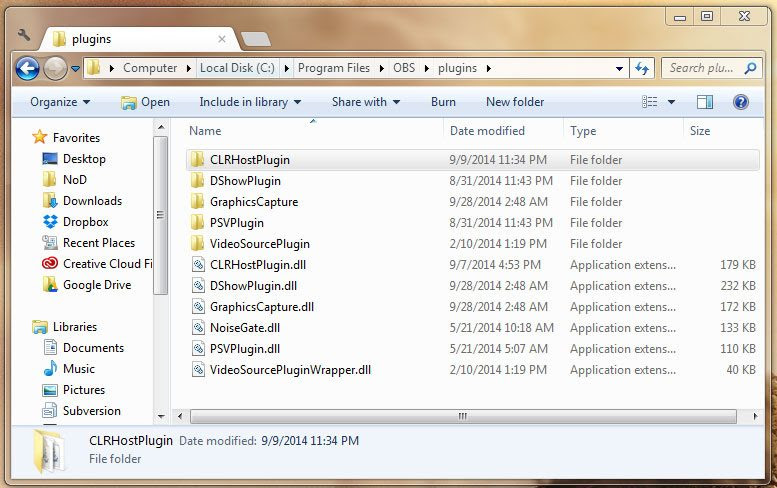
Task: Click the change view icon
Action: click(650, 102)
